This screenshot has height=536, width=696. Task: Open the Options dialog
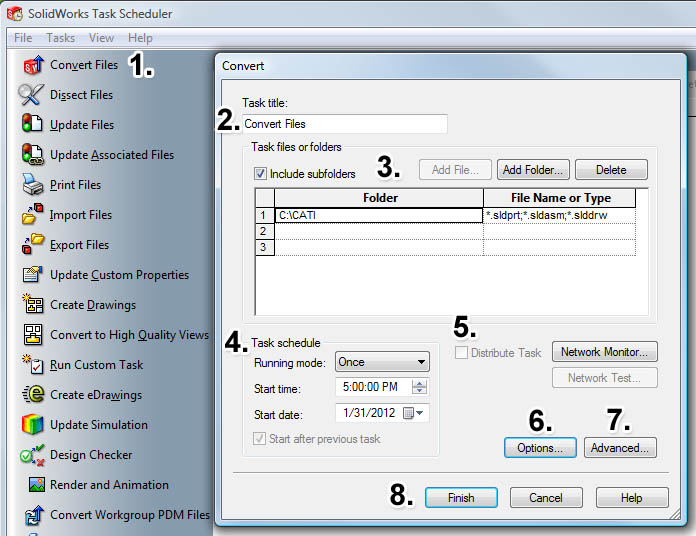point(540,448)
